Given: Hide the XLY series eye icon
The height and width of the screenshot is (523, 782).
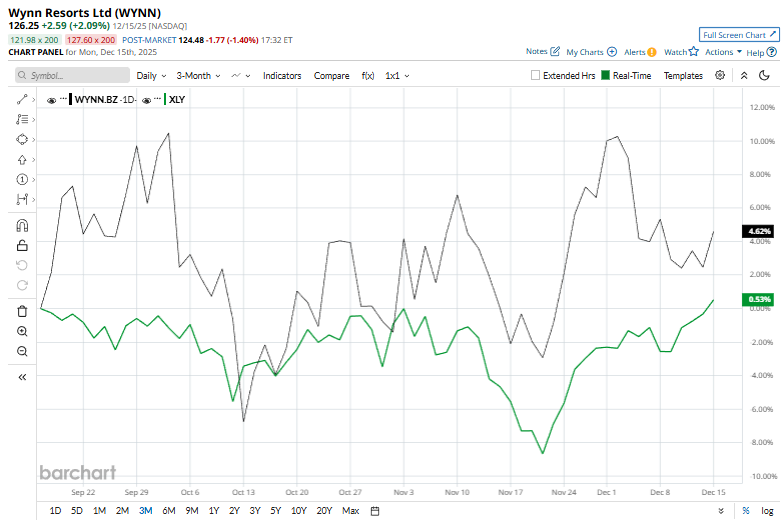Looking at the screenshot, I should (146, 100).
